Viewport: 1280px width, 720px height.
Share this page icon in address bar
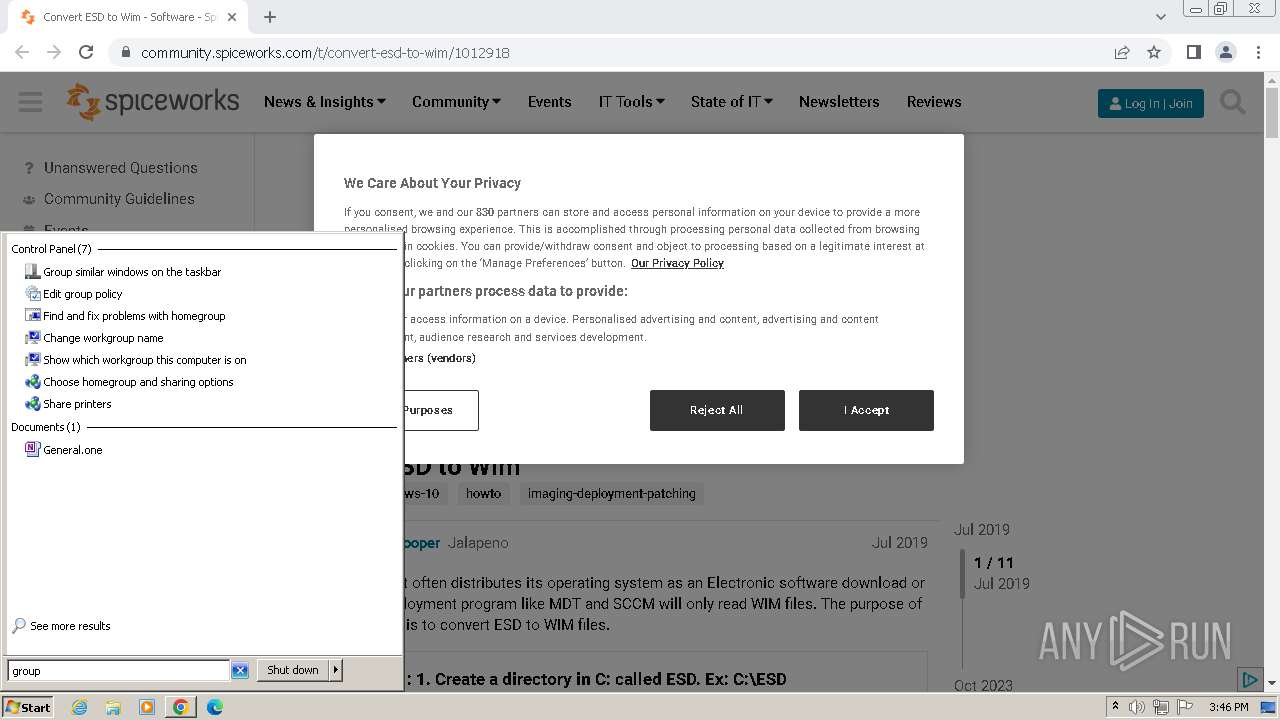pos(1122,52)
